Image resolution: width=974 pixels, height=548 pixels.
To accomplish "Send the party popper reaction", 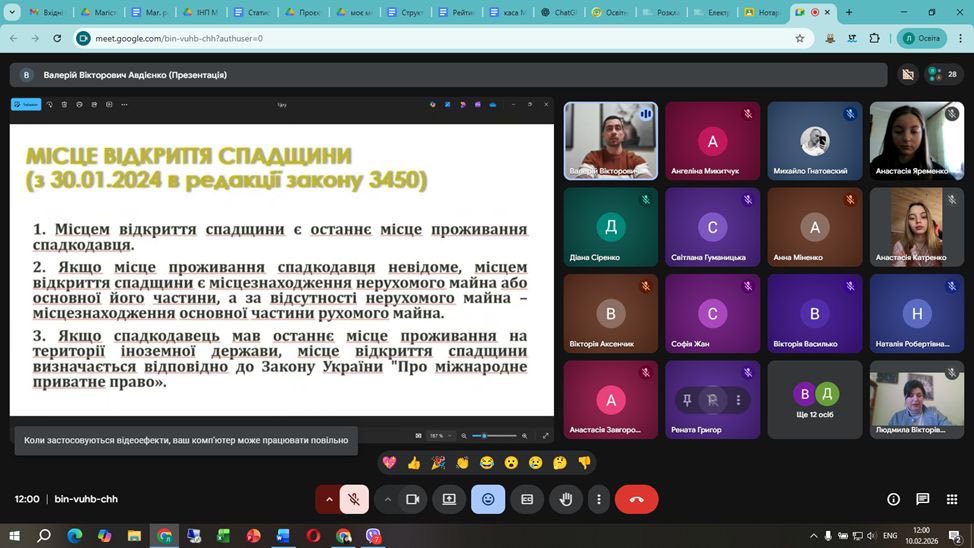I will [438, 463].
